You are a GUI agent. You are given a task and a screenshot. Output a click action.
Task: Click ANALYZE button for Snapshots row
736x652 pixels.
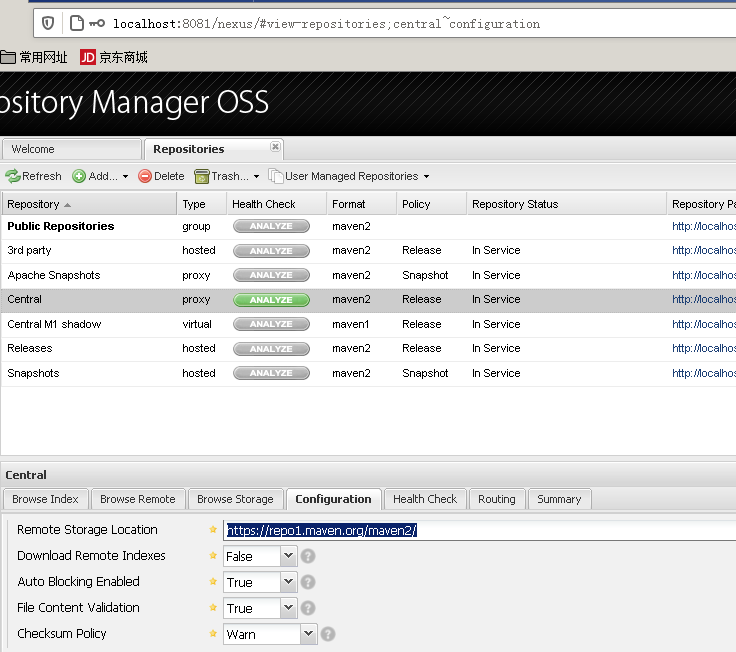click(x=271, y=373)
